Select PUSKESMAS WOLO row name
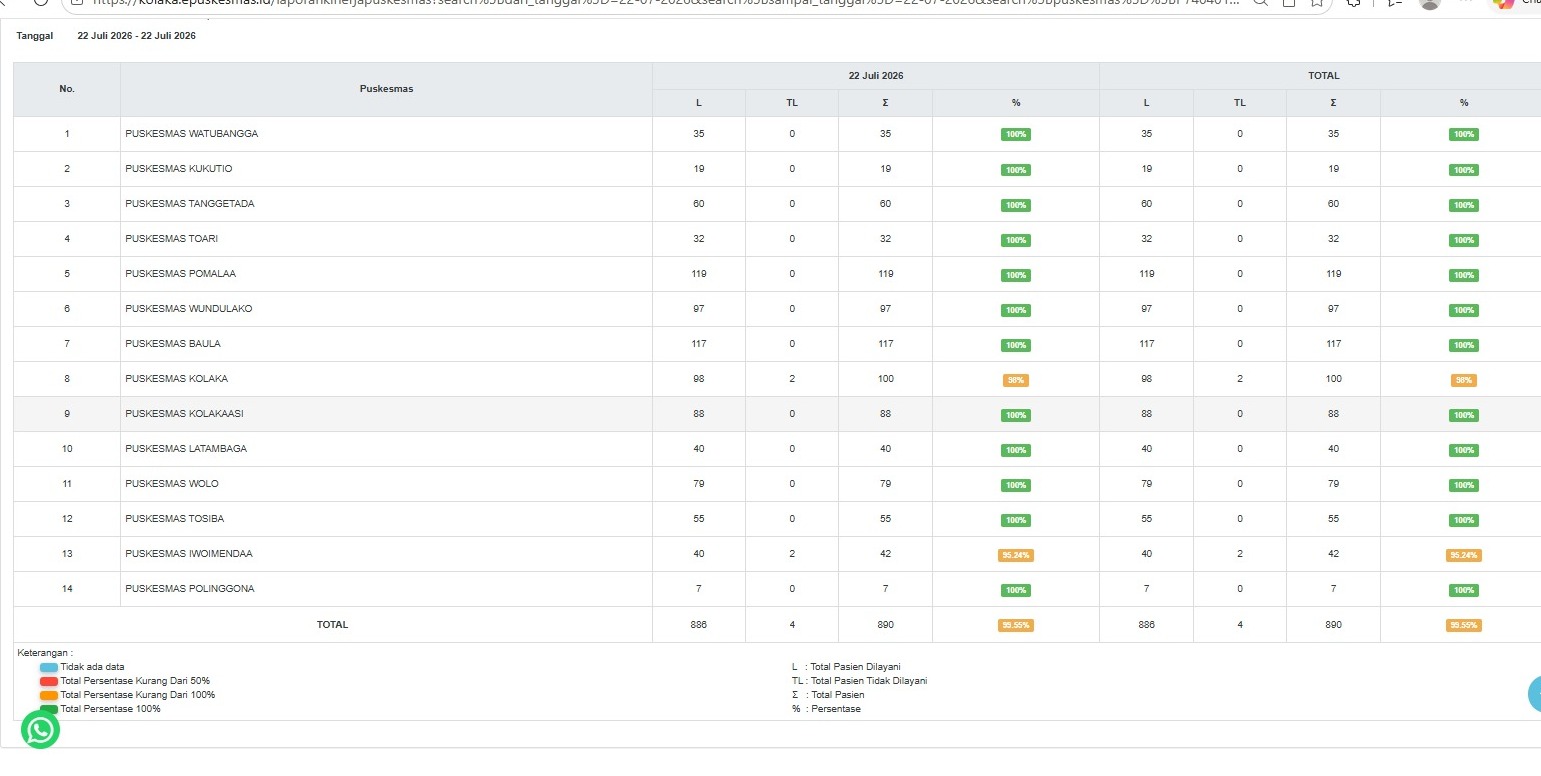 click(172, 484)
